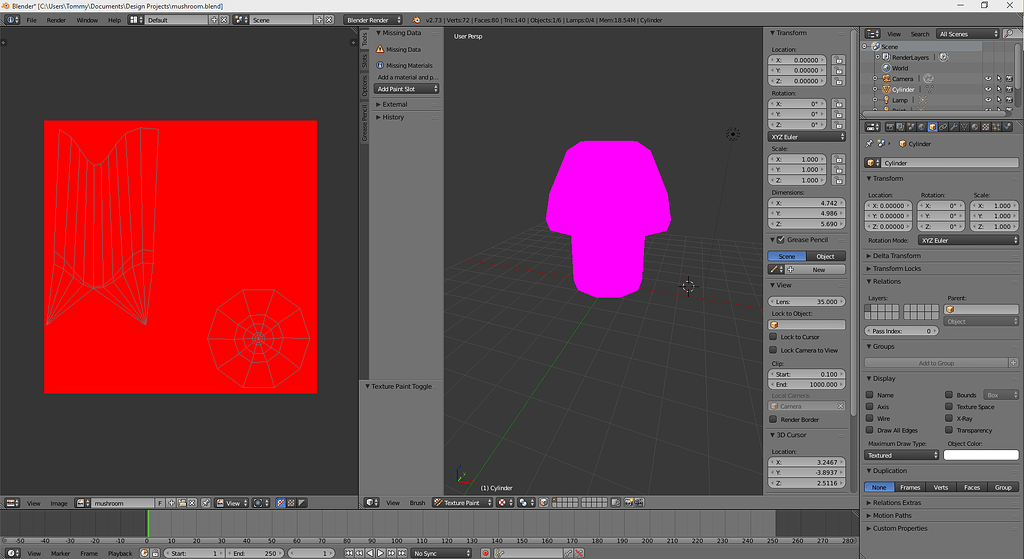This screenshot has width=1024, height=559.
Task: Jump to the end frame in timeline
Action: tap(402, 553)
